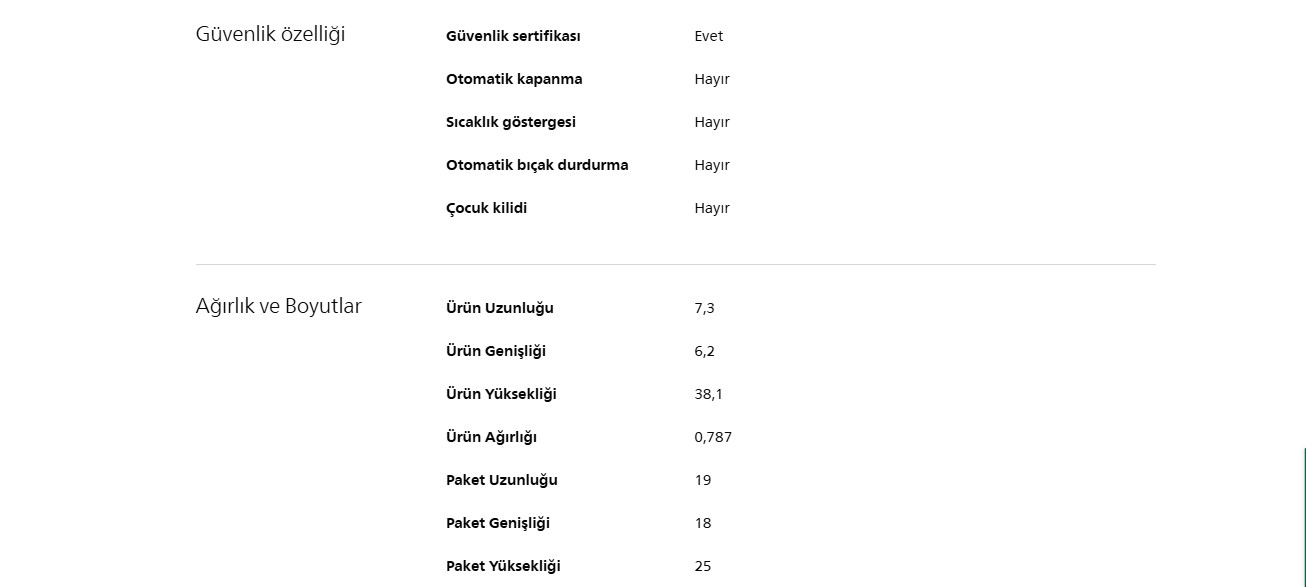Select the Otomatik bıçak durdurma label

point(537,165)
